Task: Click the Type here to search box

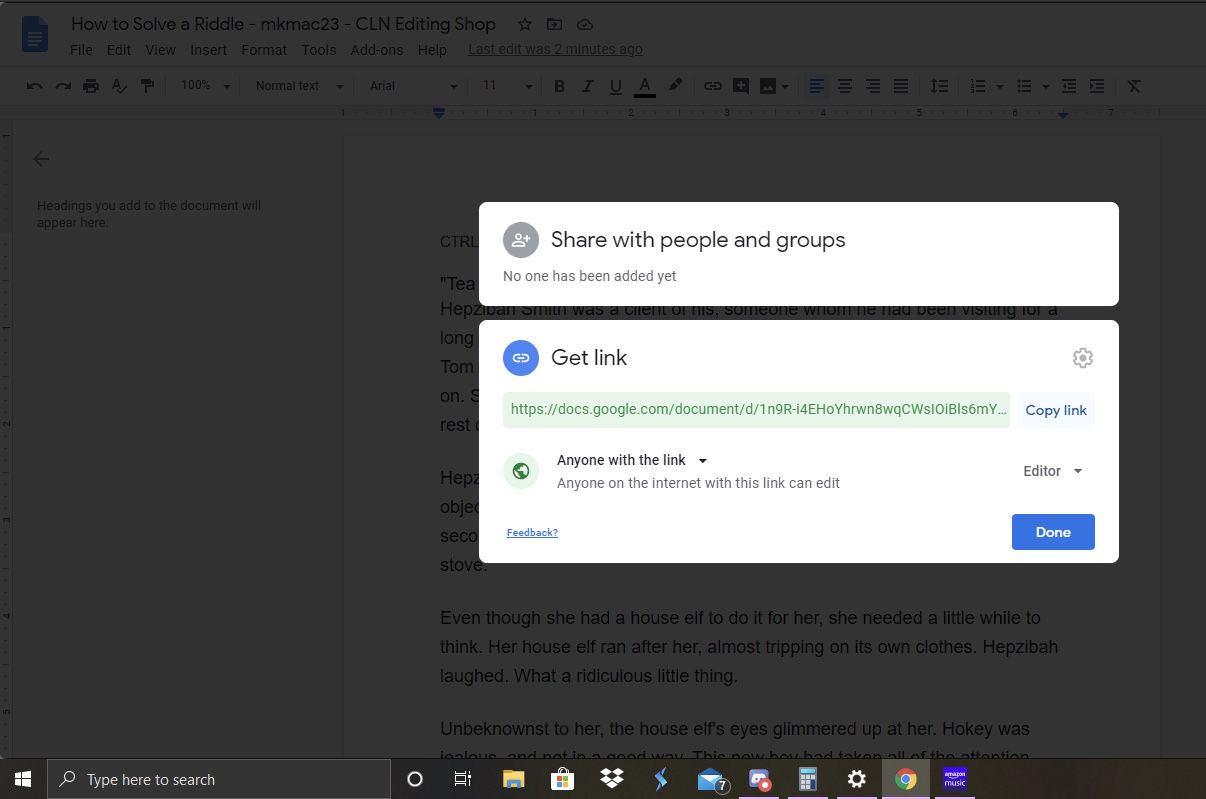Action: click(x=218, y=779)
